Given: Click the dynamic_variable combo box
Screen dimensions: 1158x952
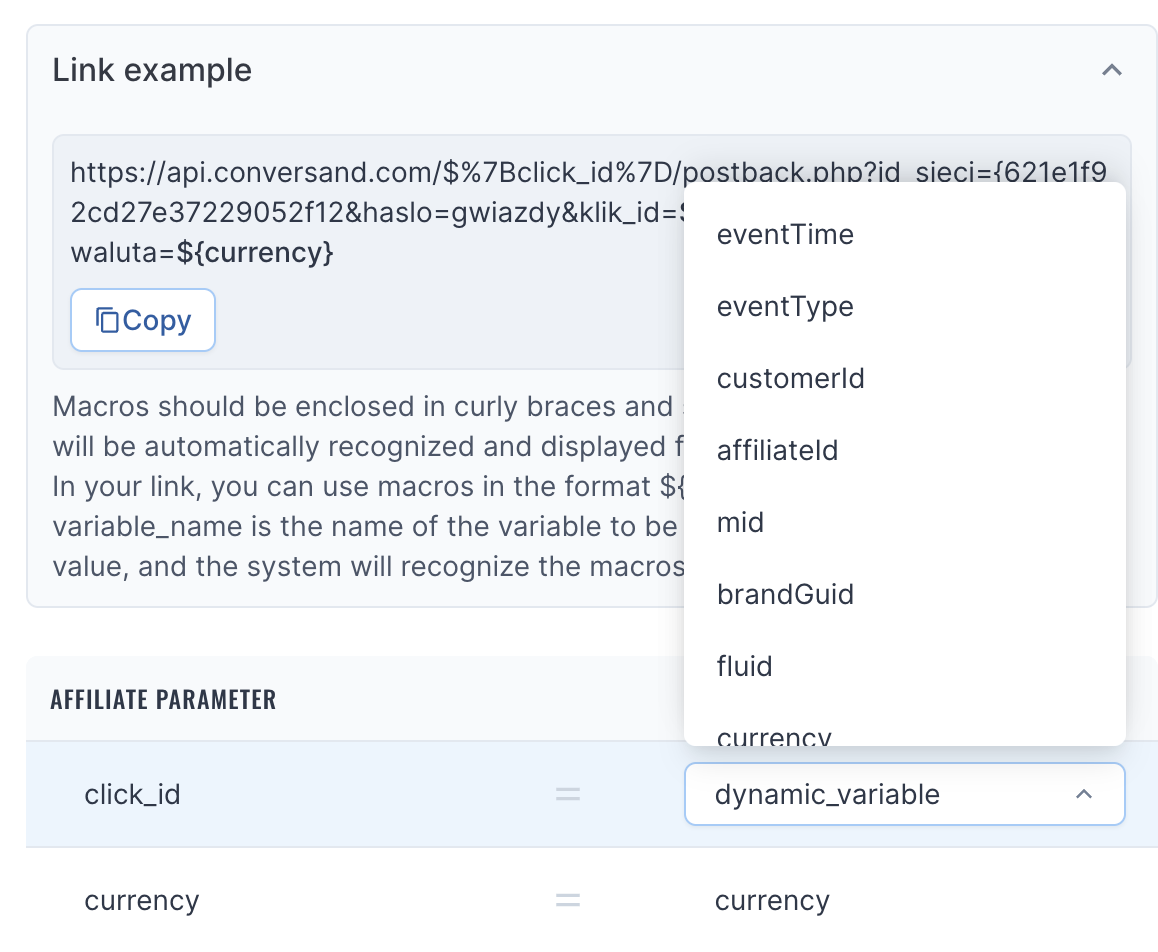Looking at the screenshot, I should tap(905, 794).
